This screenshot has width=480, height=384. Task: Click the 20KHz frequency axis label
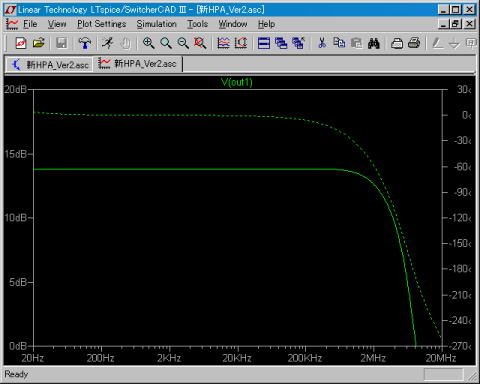click(x=237, y=358)
